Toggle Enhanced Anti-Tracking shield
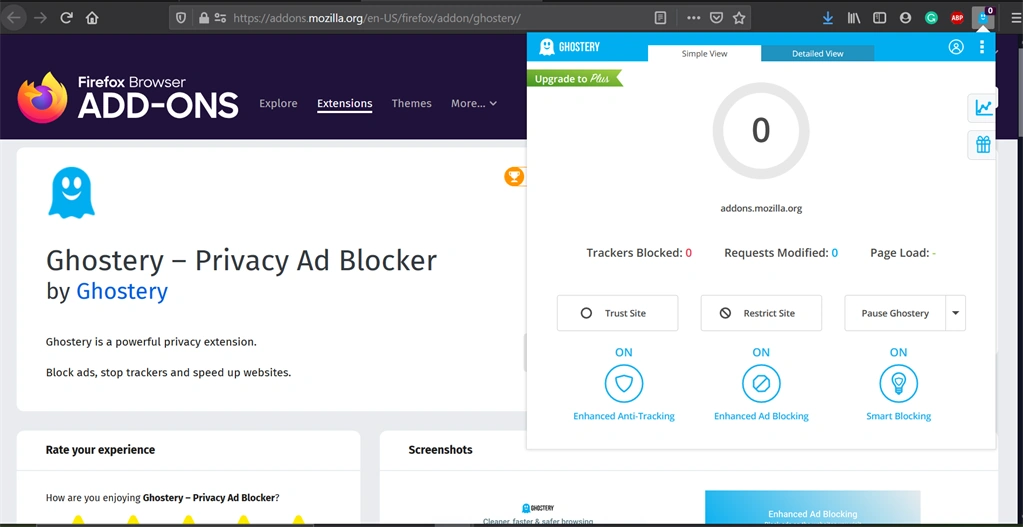1023x527 pixels. tap(624, 384)
